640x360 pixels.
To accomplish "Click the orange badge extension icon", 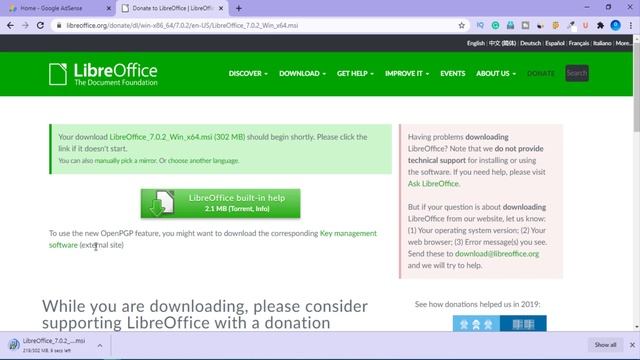I will point(555,25).
